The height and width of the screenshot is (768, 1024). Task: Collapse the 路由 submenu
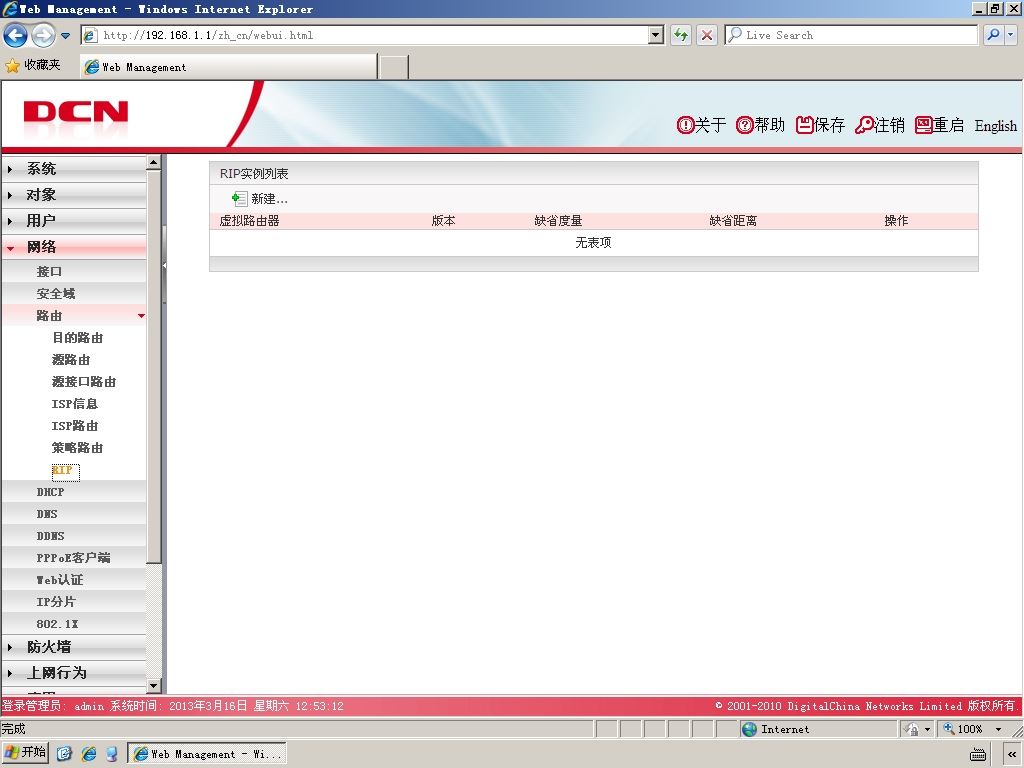point(74,315)
